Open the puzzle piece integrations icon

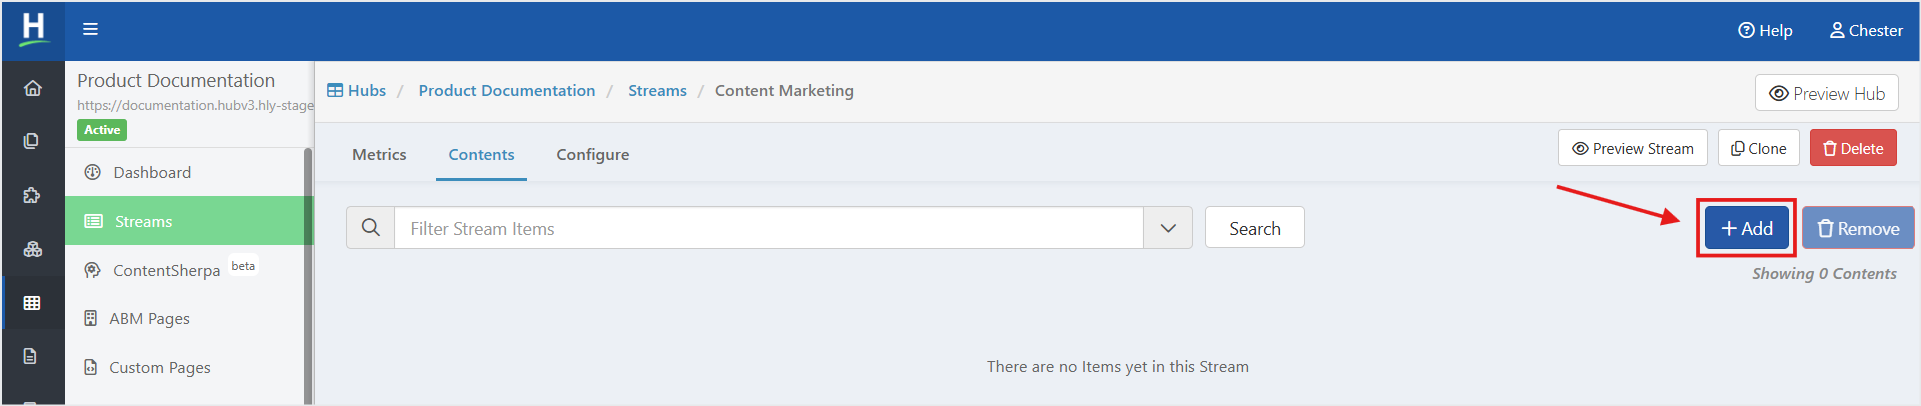pos(32,195)
